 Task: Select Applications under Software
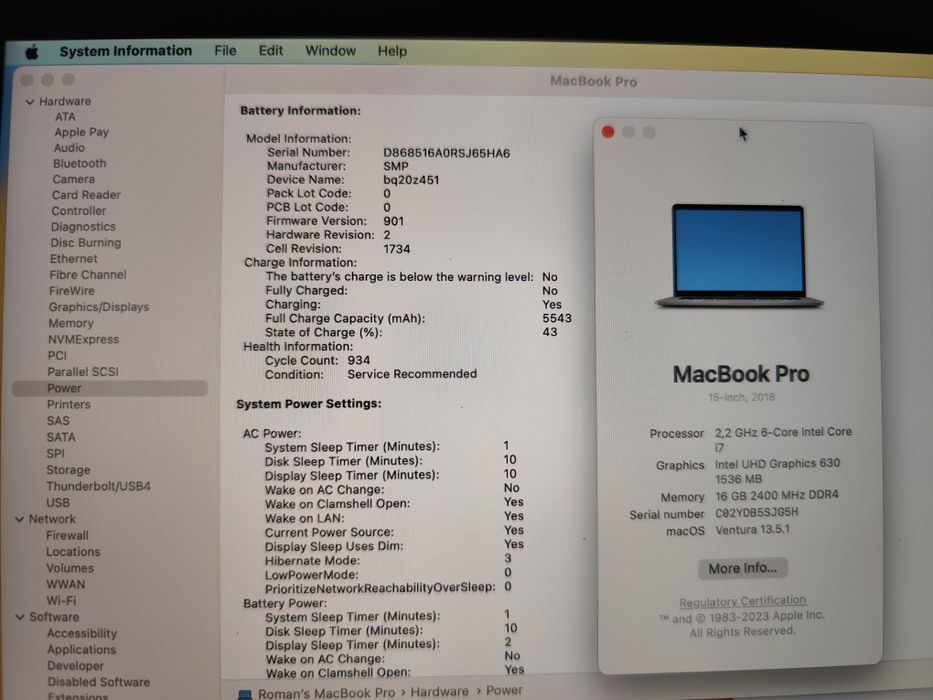[82, 649]
